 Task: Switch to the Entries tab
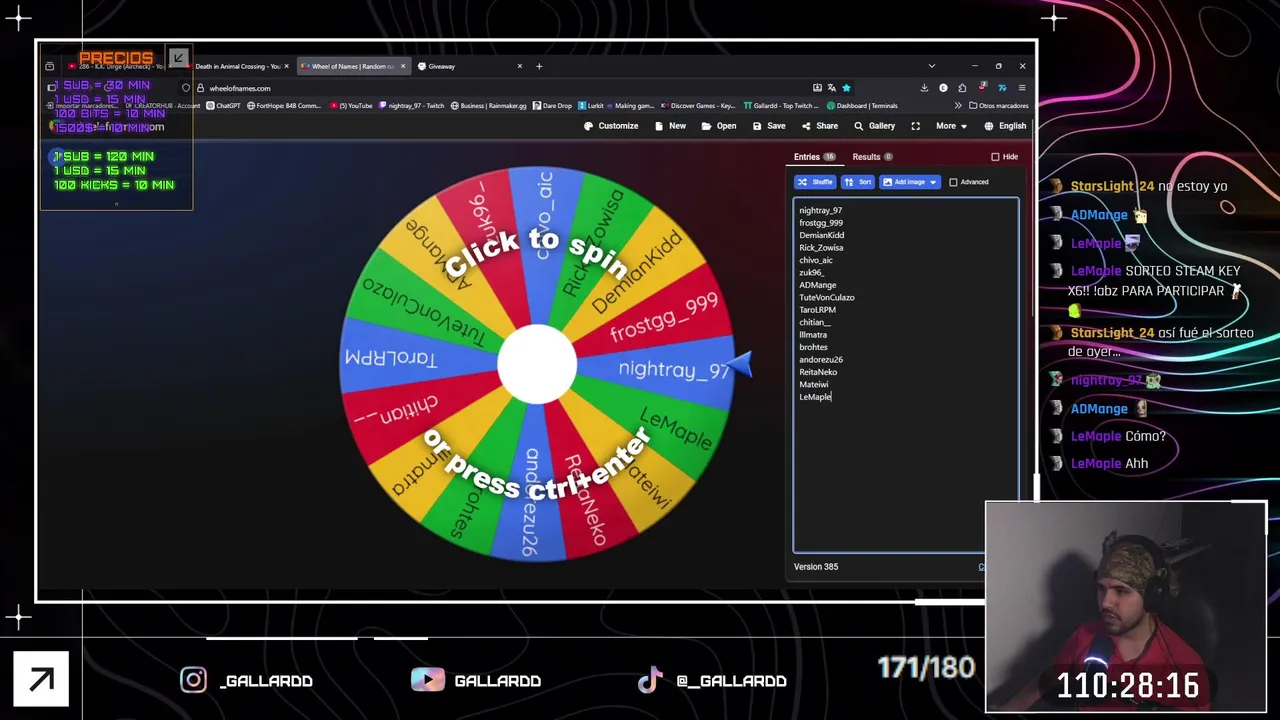pyautogui.click(x=814, y=157)
